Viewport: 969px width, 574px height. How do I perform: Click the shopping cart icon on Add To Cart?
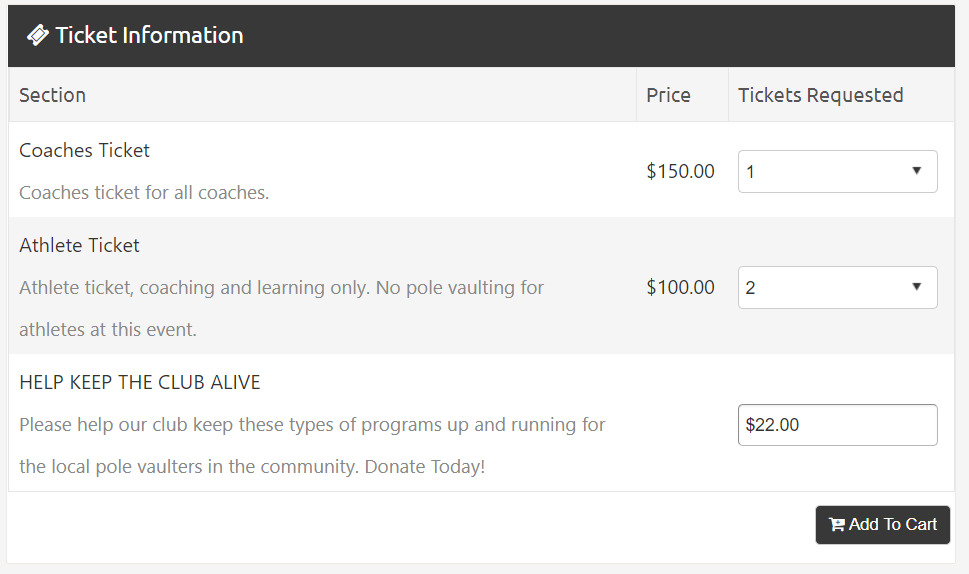click(x=837, y=525)
